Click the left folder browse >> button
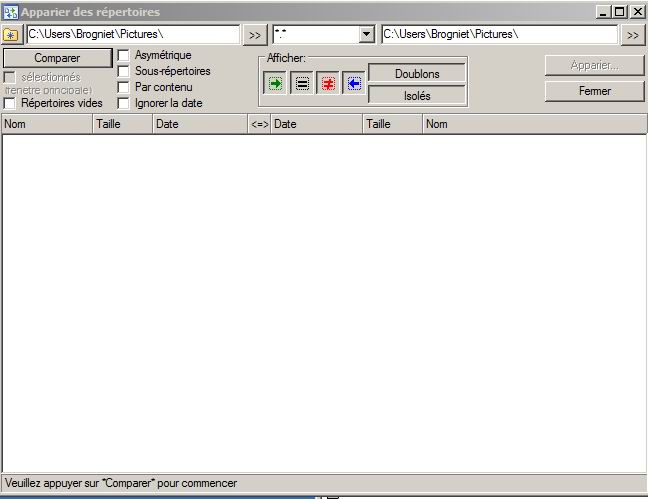The height and width of the screenshot is (499, 648). pos(255,35)
